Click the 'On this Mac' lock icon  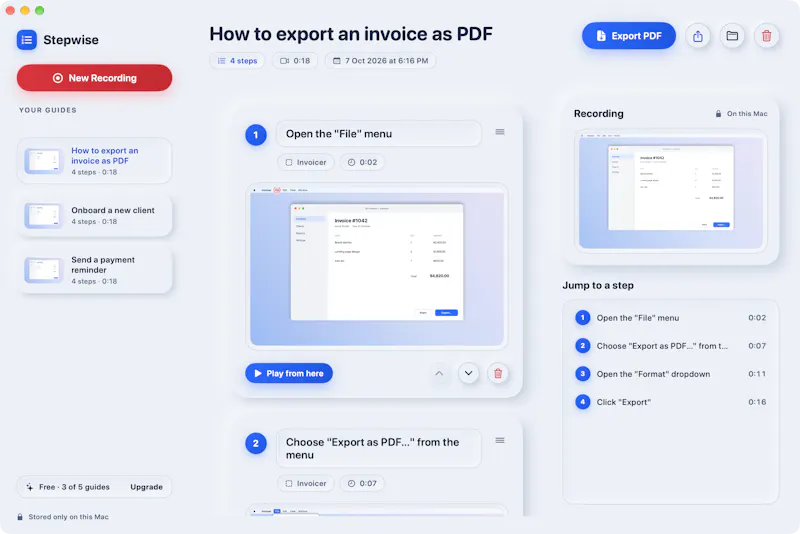point(718,114)
